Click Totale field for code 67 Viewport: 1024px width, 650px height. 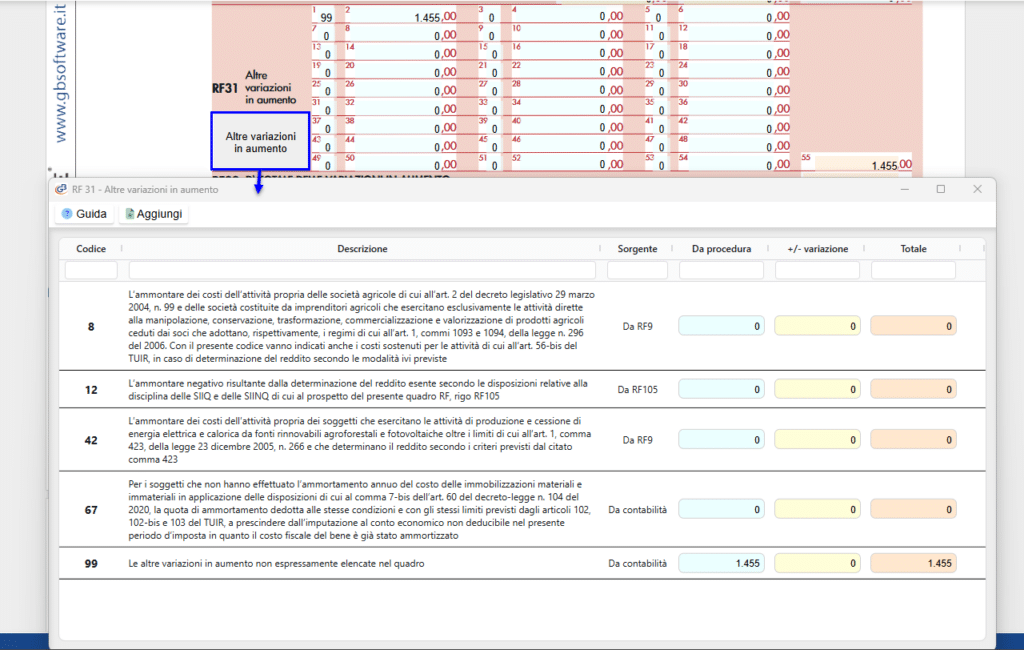coord(913,509)
